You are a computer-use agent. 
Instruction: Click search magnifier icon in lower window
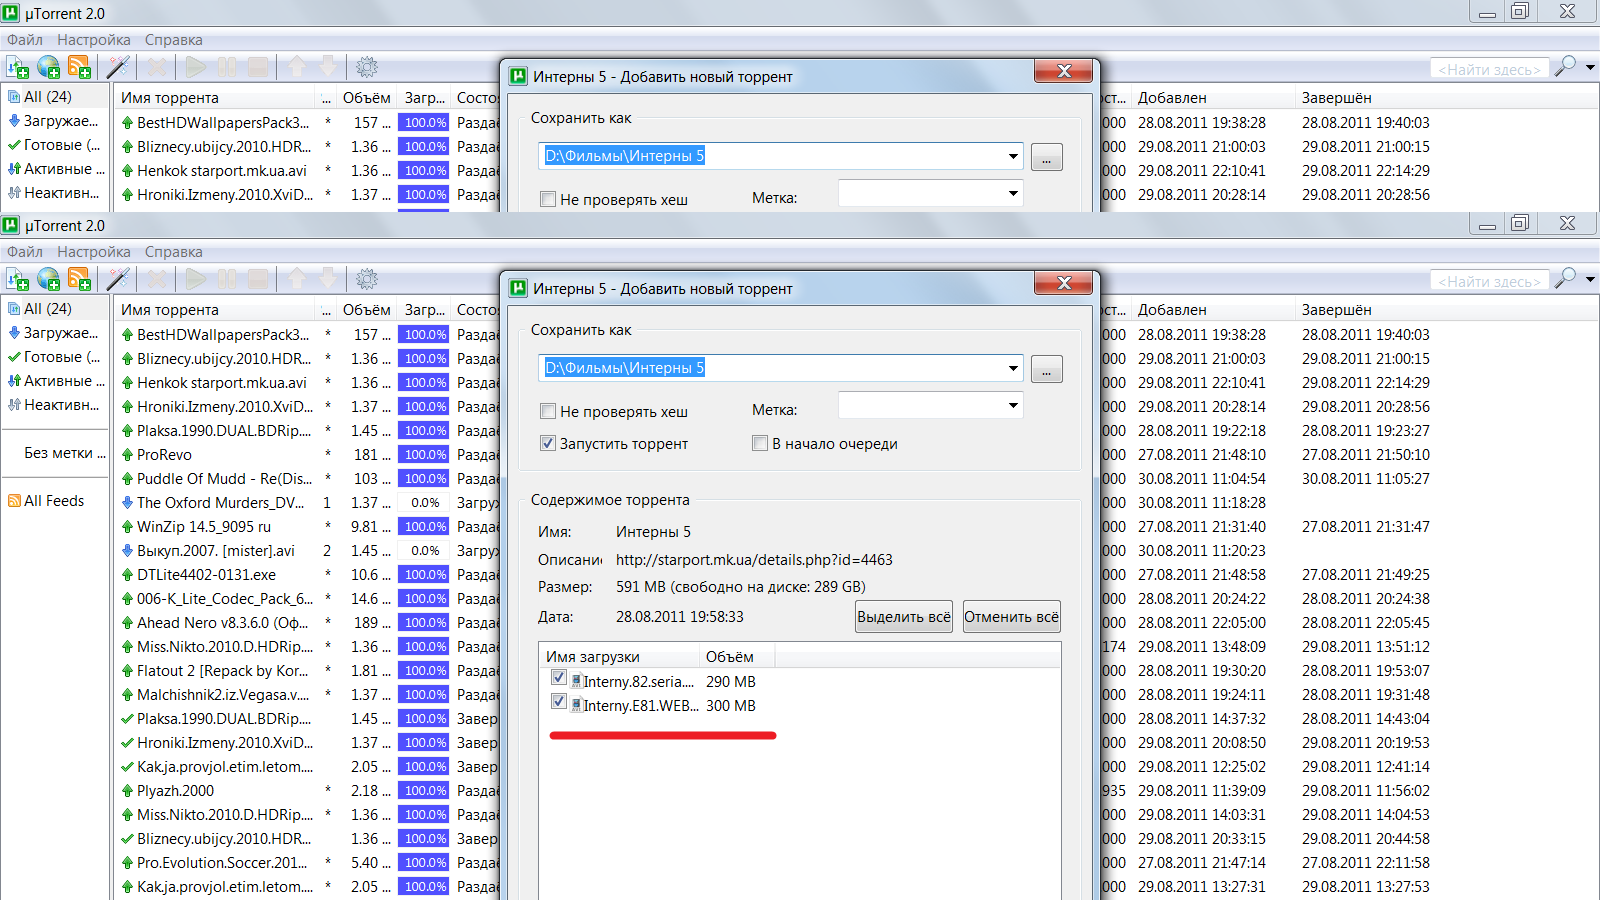click(x=1566, y=278)
